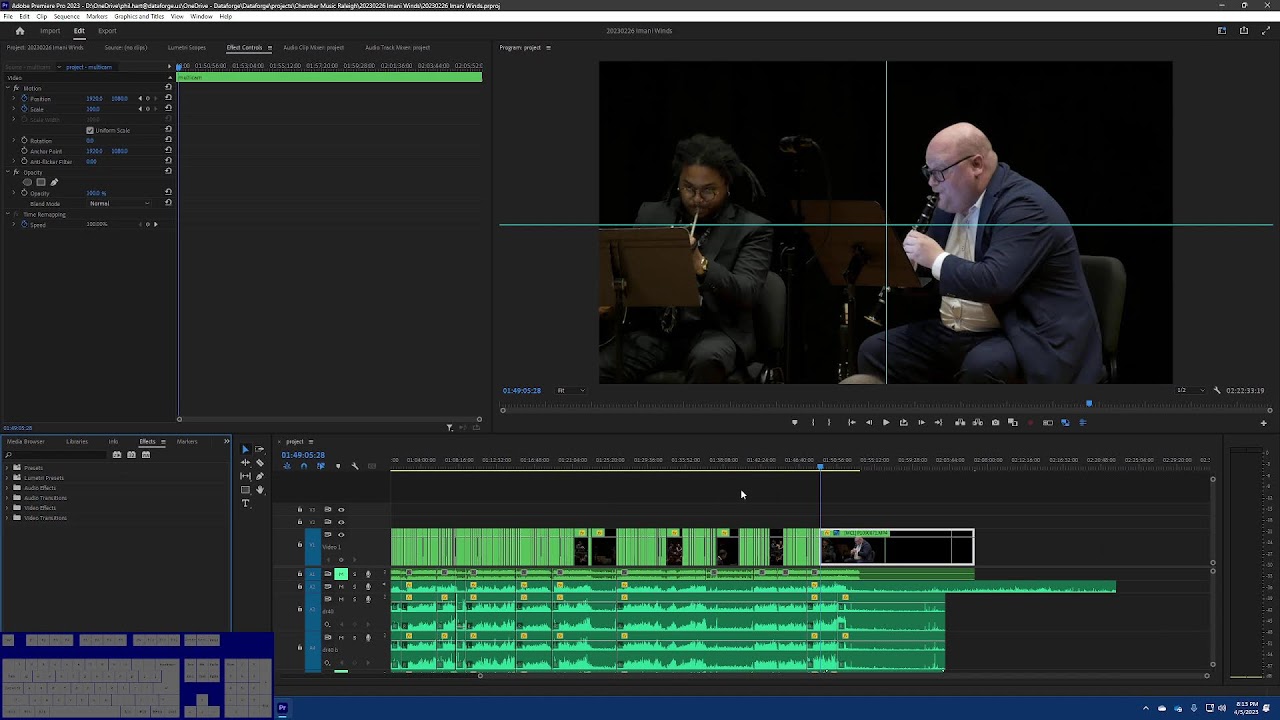
Task: Toggle V2 track output eye
Action: (341, 522)
